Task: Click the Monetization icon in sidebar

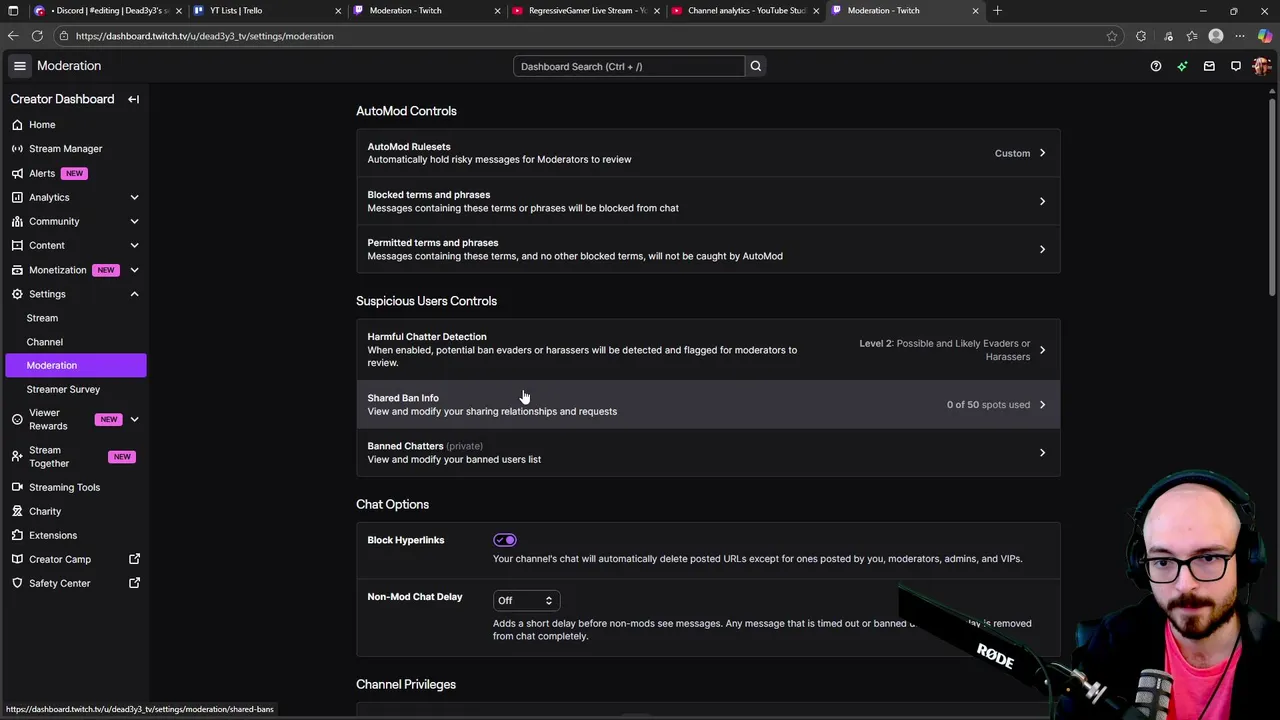Action: 17,270
